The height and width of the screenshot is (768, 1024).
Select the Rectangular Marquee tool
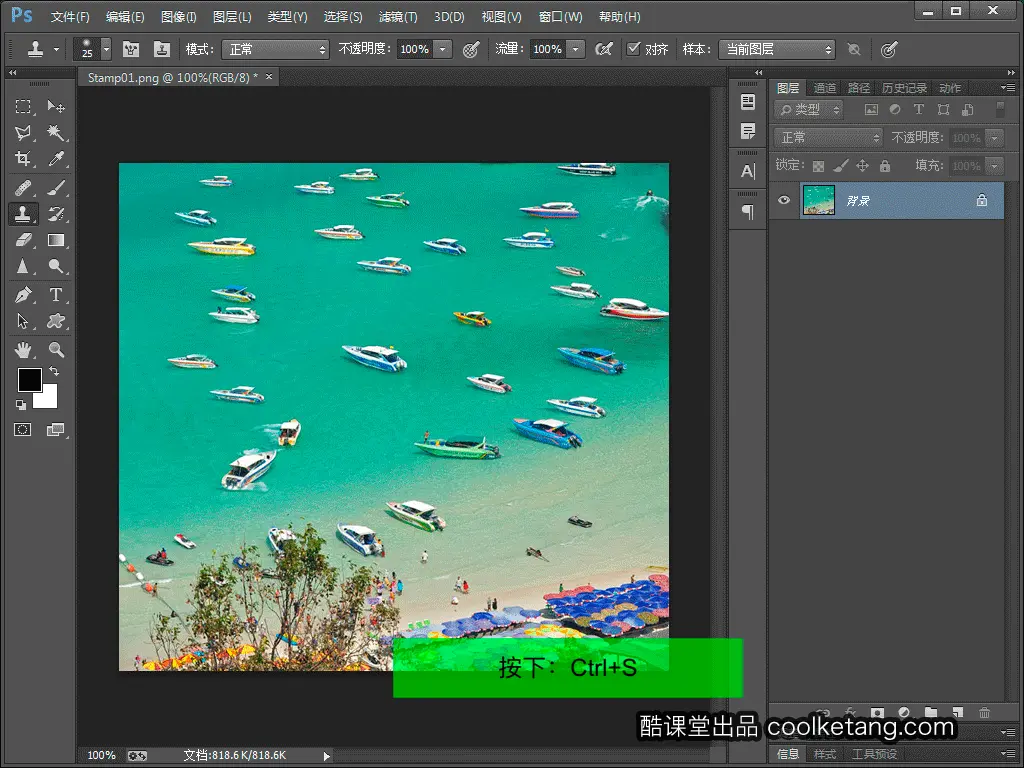click(23, 106)
